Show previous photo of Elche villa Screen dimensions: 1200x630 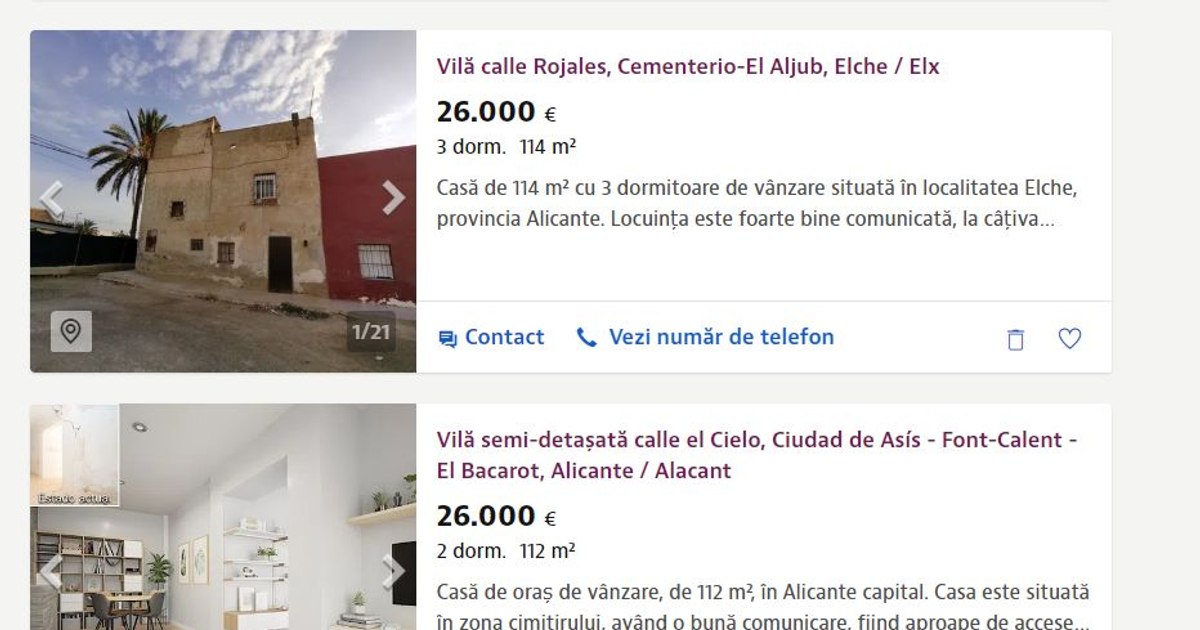point(51,198)
